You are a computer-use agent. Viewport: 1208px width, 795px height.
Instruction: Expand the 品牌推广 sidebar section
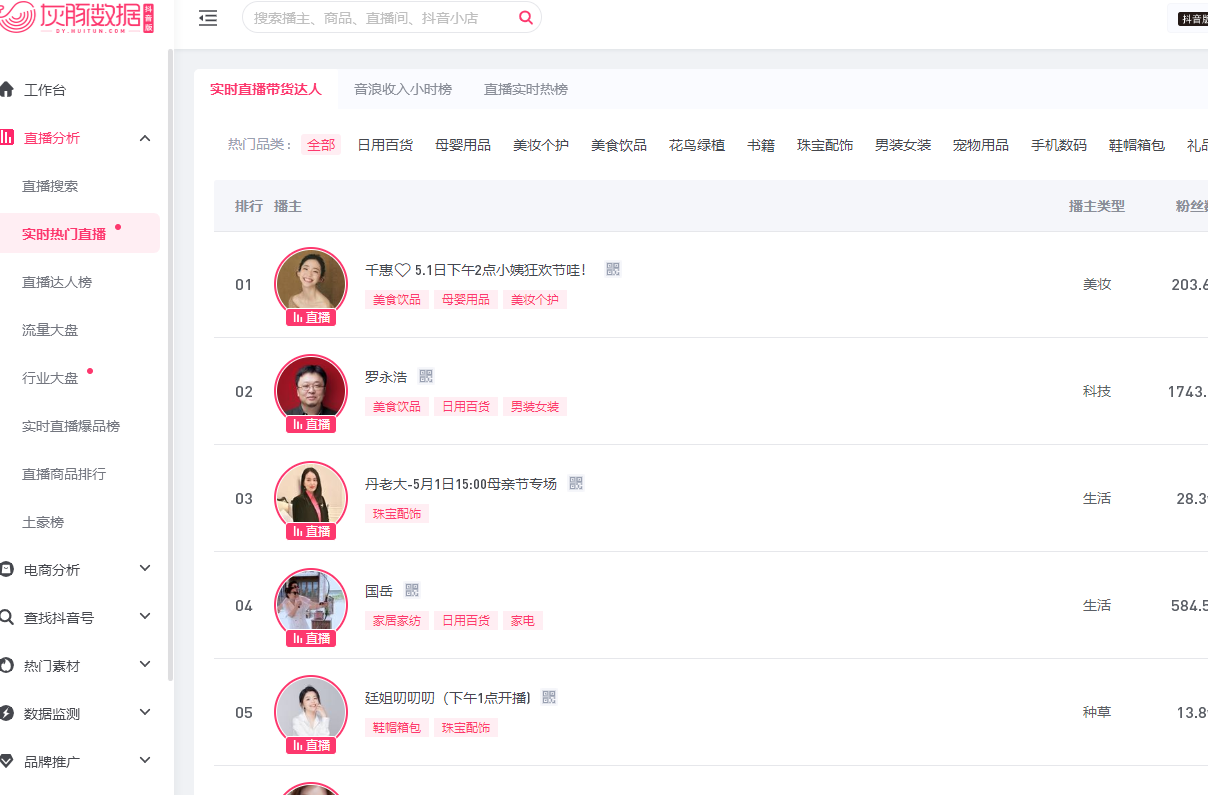click(x=145, y=760)
